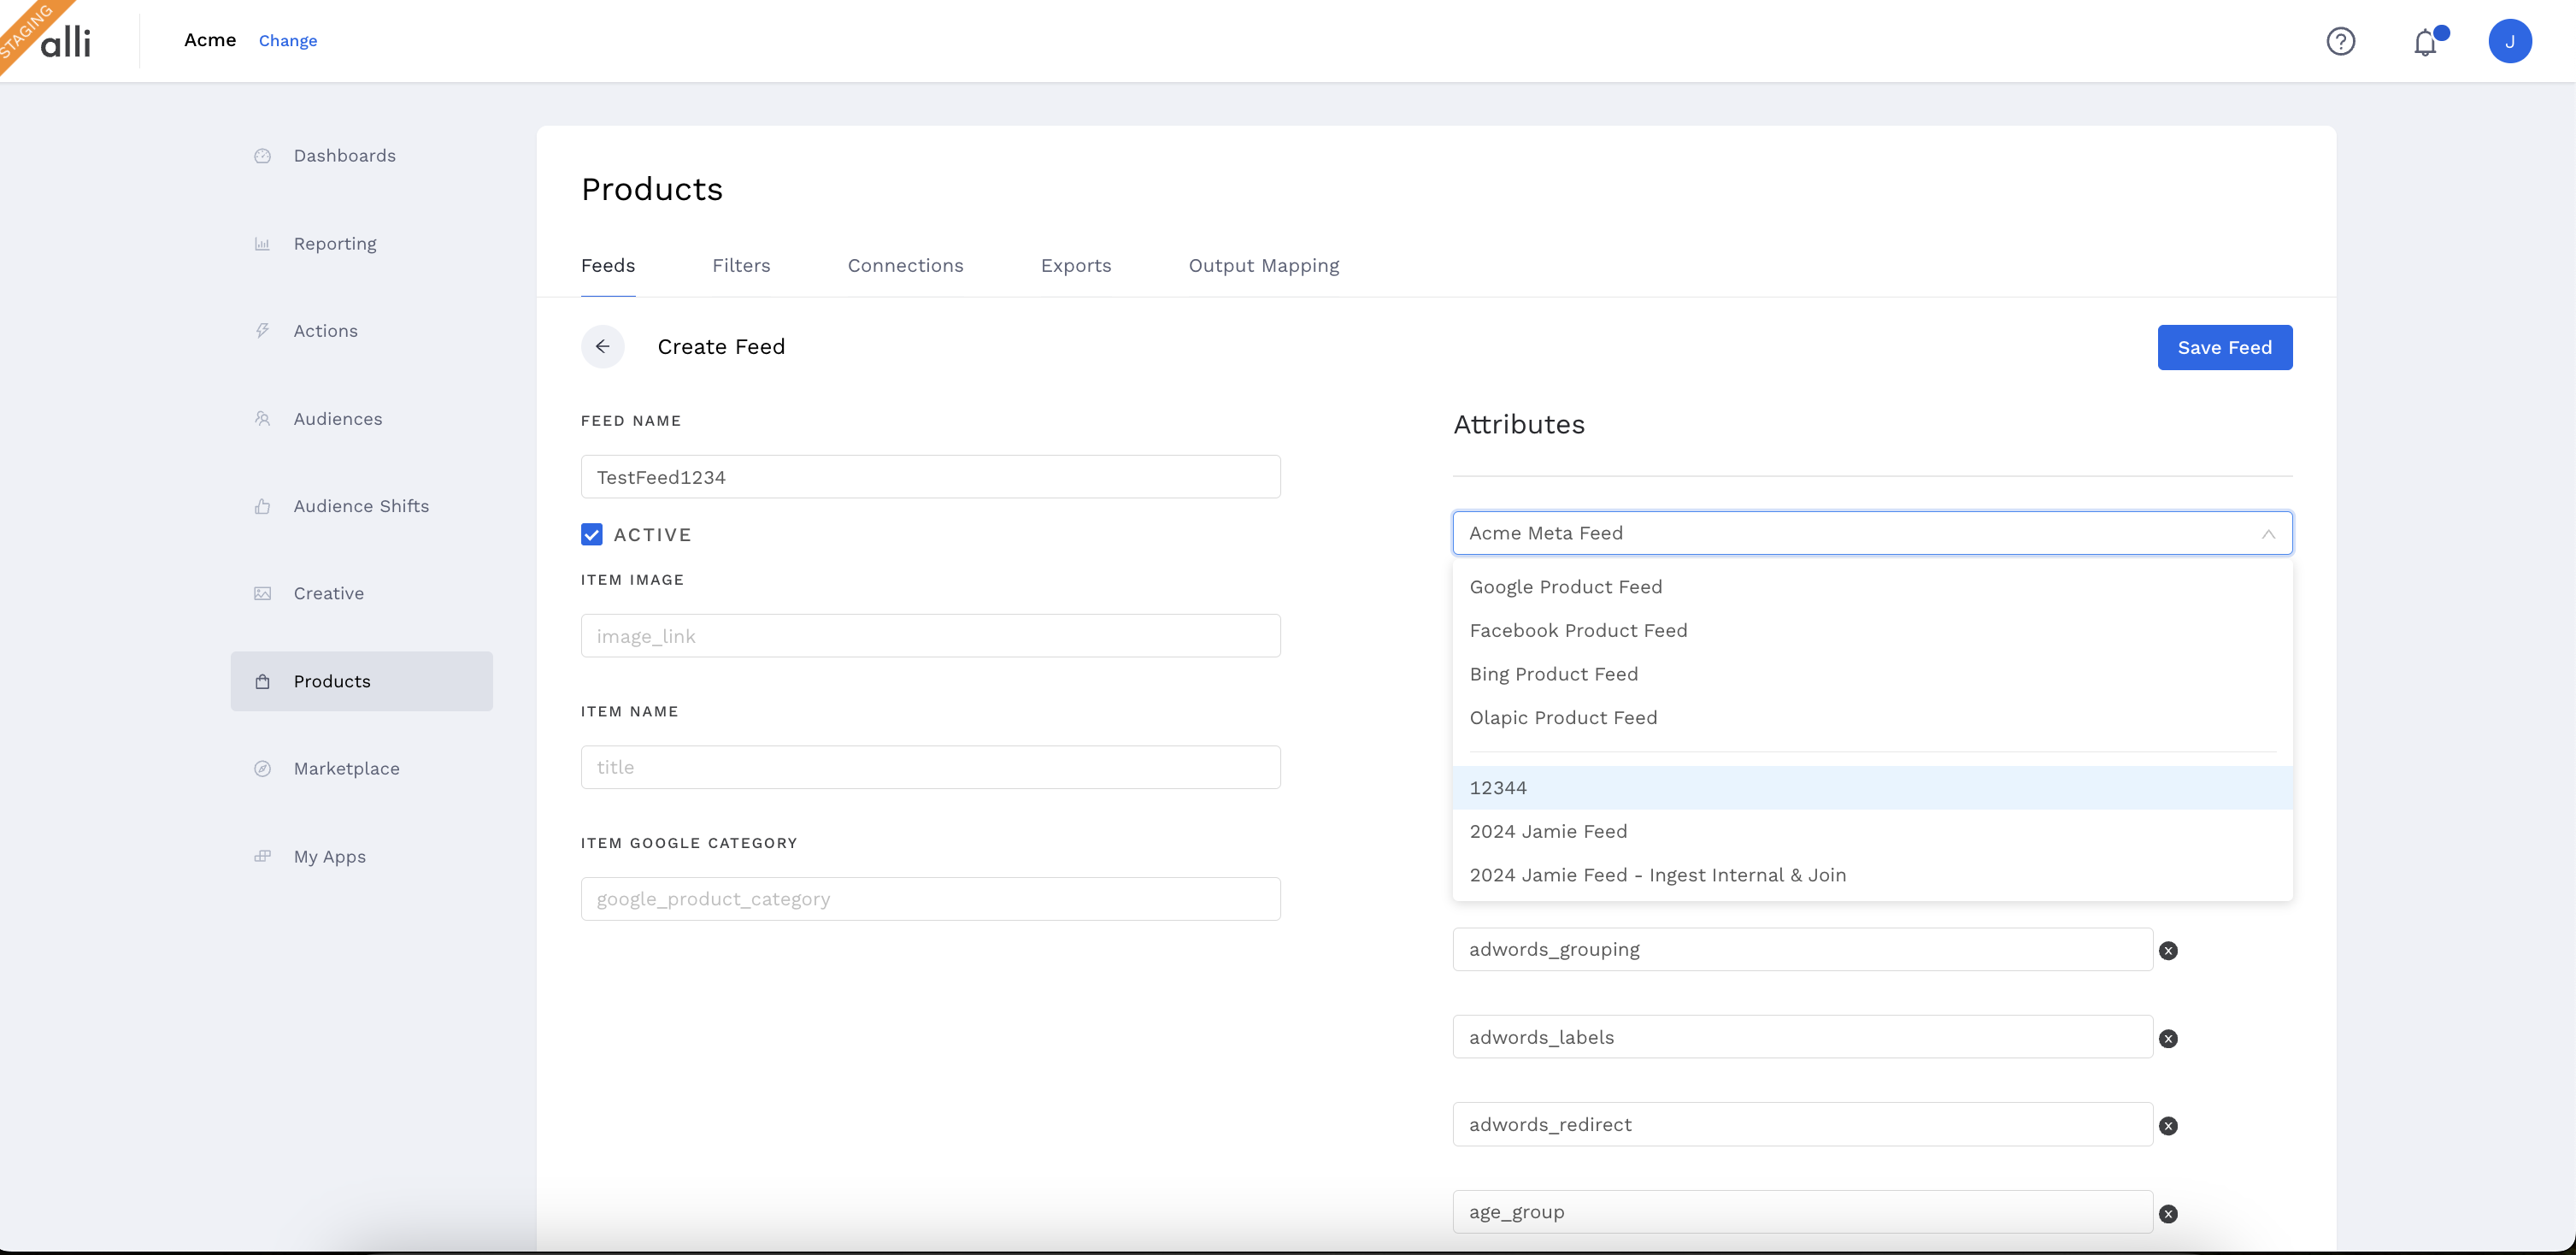
Task: Click the My Apps icon
Action: (262, 857)
